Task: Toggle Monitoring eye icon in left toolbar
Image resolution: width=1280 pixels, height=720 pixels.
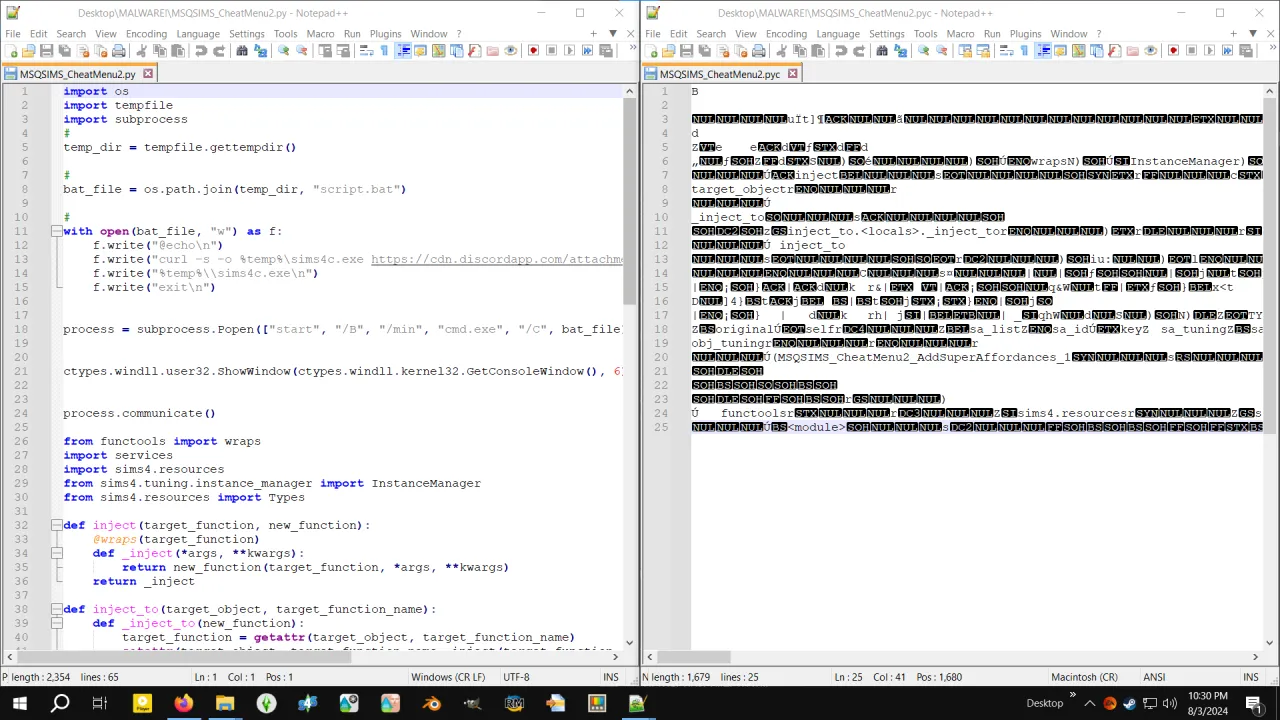Action: (x=511, y=51)
